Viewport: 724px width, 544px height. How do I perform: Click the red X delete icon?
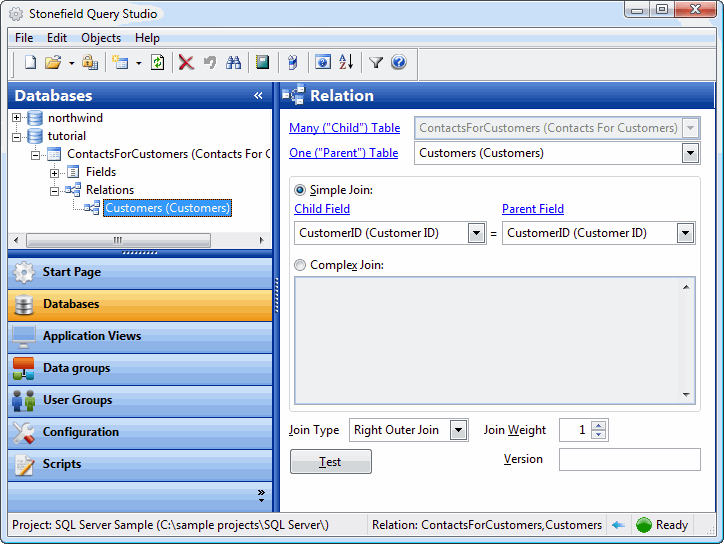pyautogui.click(x=186, y=63)
